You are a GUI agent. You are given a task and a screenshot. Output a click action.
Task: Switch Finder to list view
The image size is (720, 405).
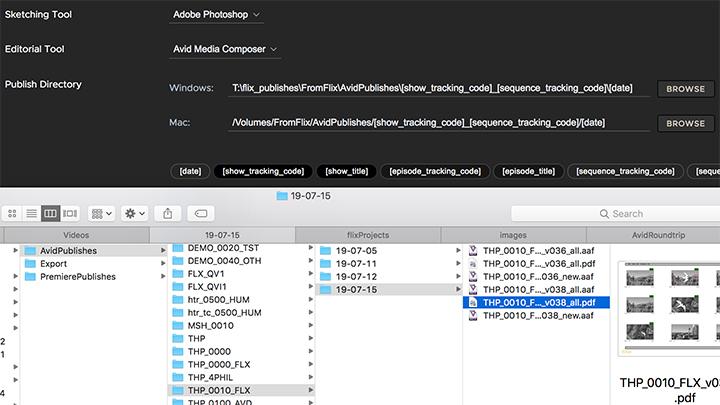pyautogui.click(x=32, y=214)
